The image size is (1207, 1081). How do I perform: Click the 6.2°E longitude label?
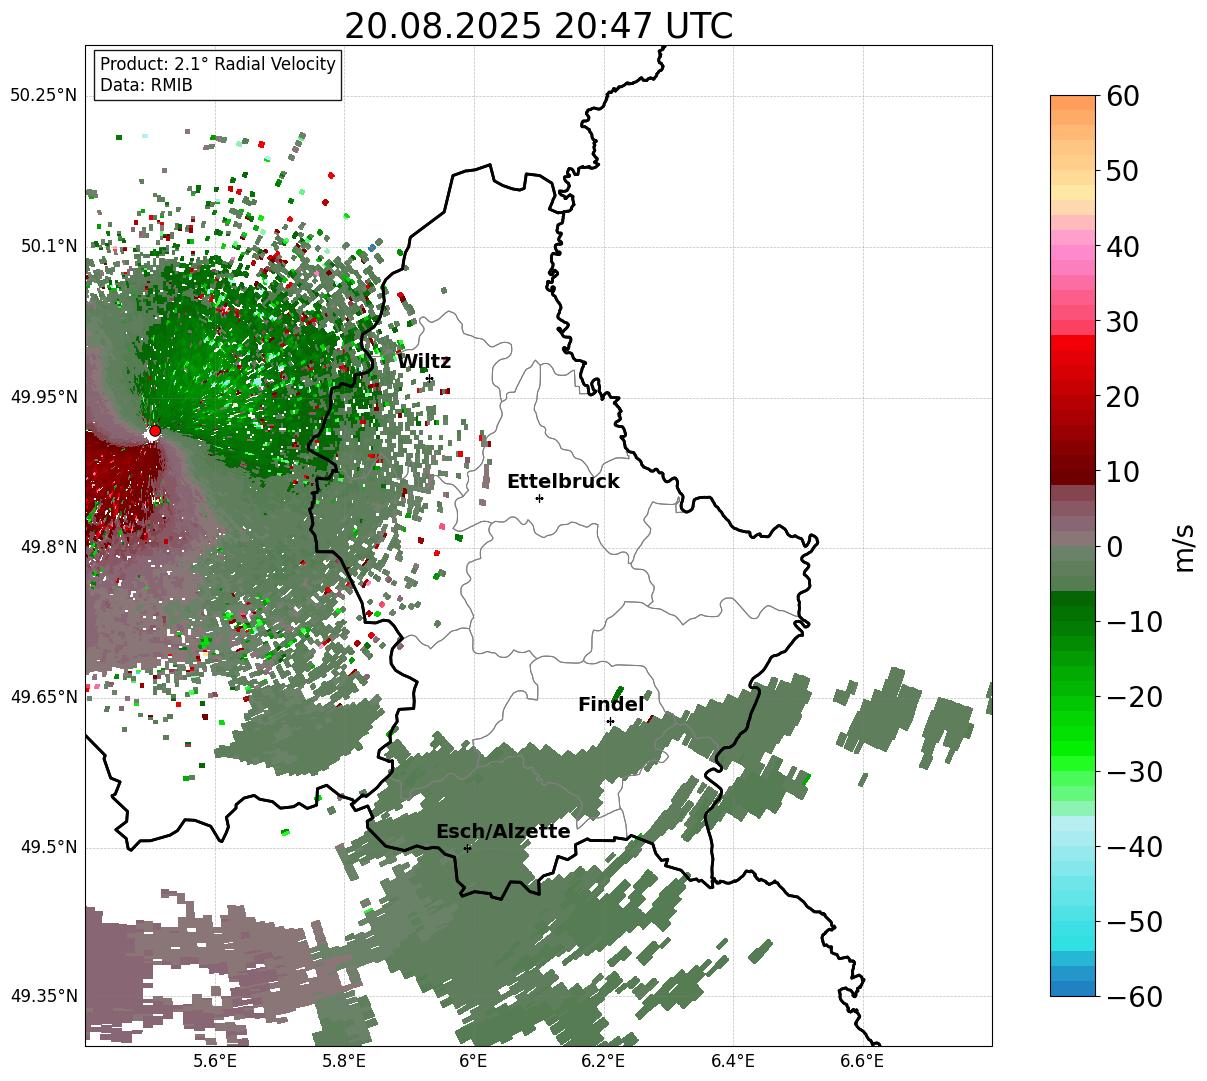(x=603, y=1061)
